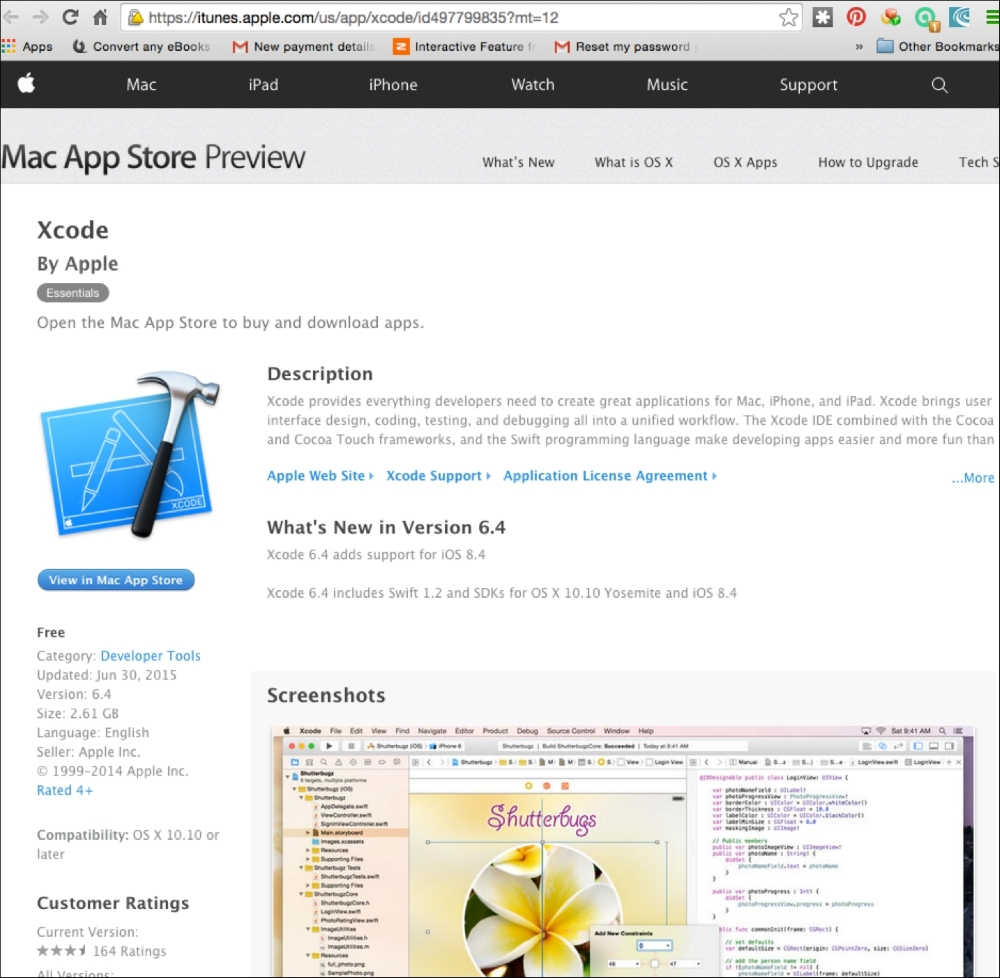Open the Other Bookmarks folder
1000x978 pixels.
(938, 47)
